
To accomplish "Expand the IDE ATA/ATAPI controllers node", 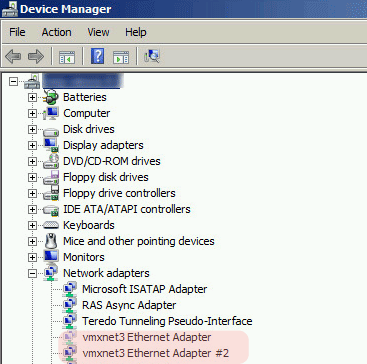I will pos(32,210).
